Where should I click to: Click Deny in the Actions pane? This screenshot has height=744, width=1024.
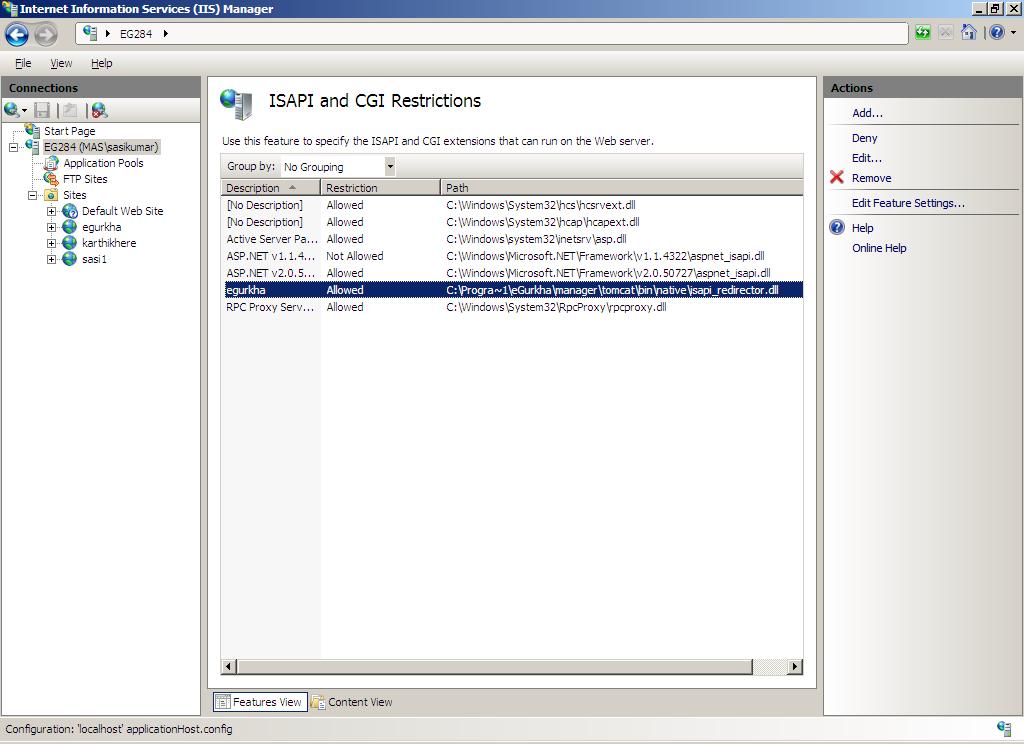(x=864, y=138)
